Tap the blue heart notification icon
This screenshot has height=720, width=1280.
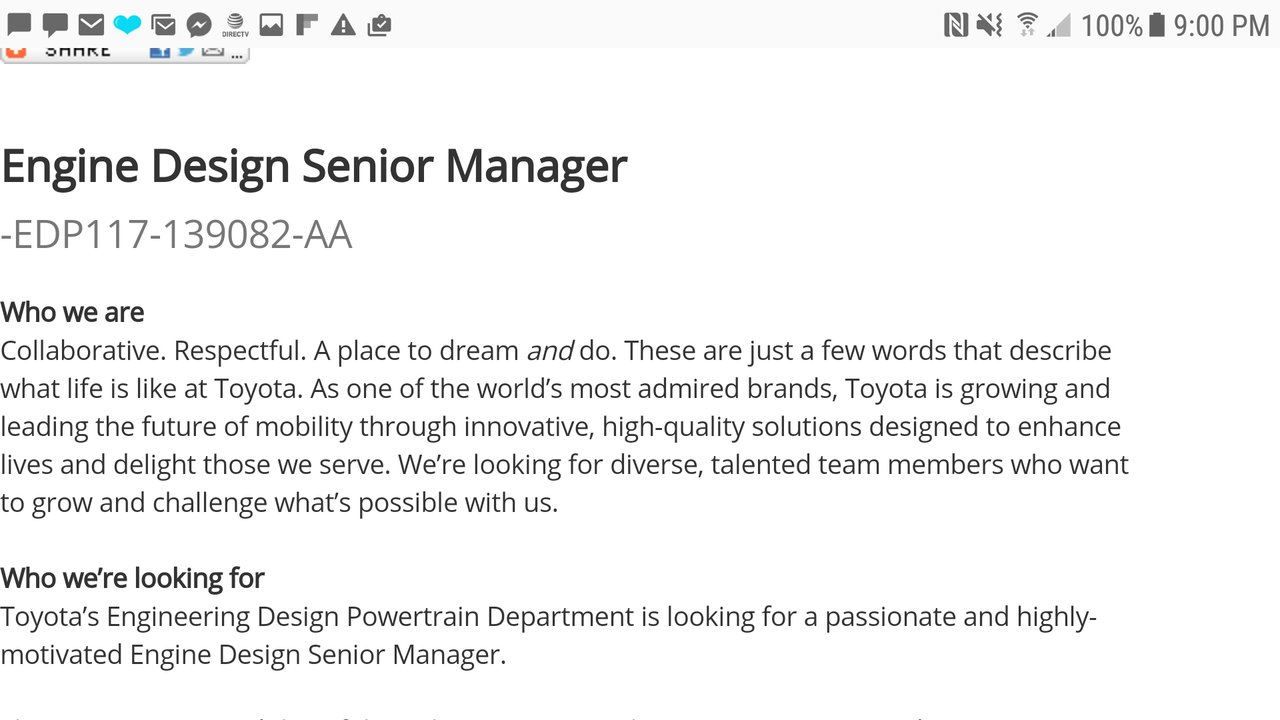pos(127,25)
